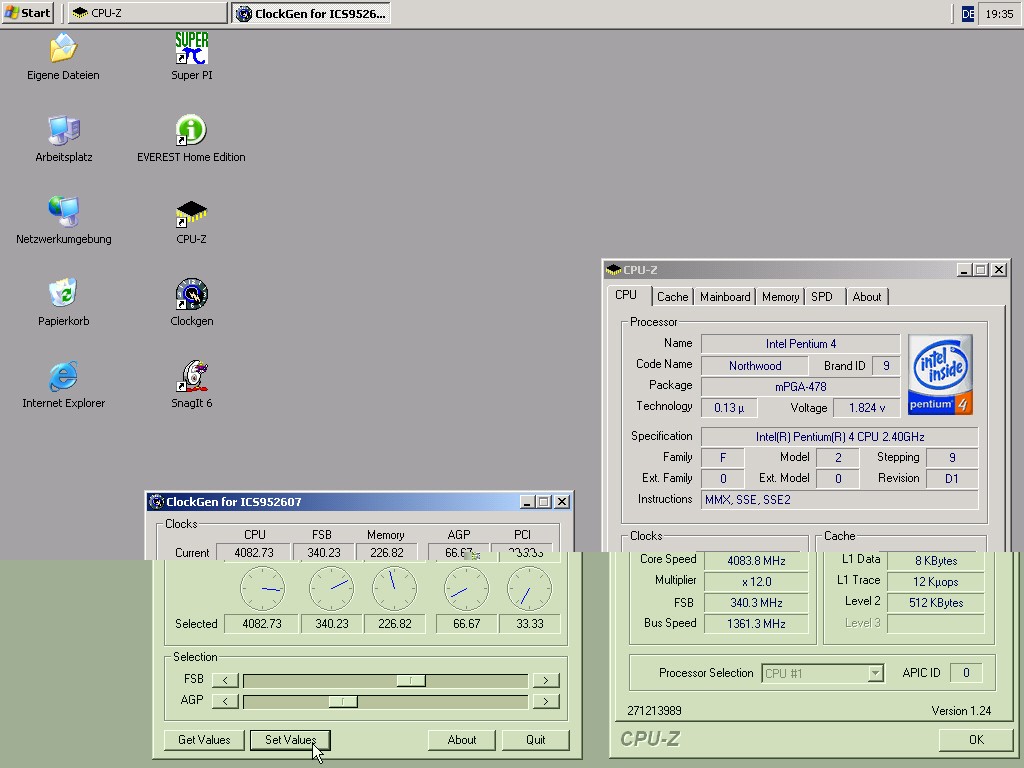This screenshot has width=1024, height=768.
Task: Select the Netzwerkumgebung desktop icon
Action: 63,213
